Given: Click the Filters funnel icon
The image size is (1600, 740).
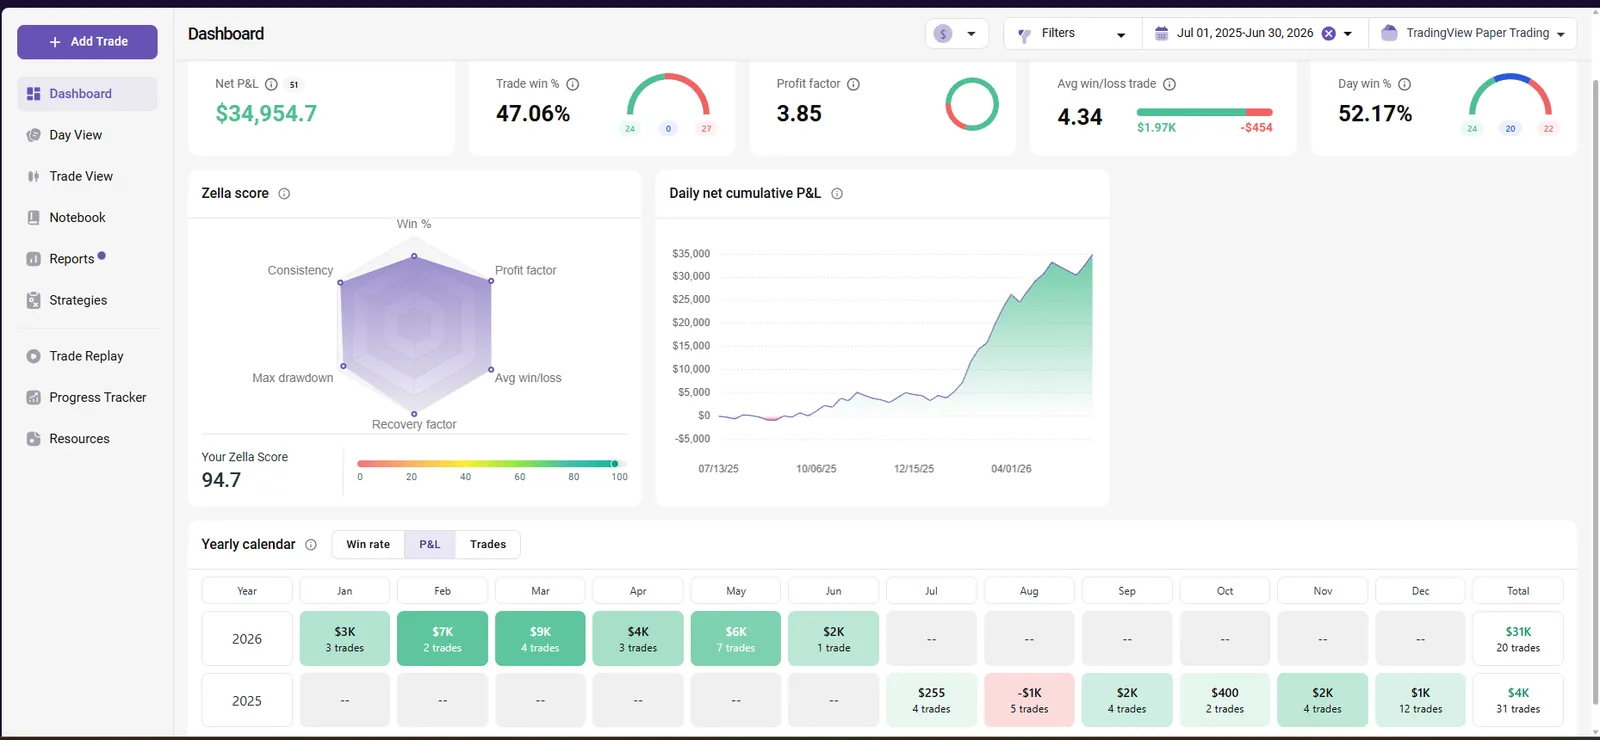Looking at the screenshot, I should [1024, 35].
